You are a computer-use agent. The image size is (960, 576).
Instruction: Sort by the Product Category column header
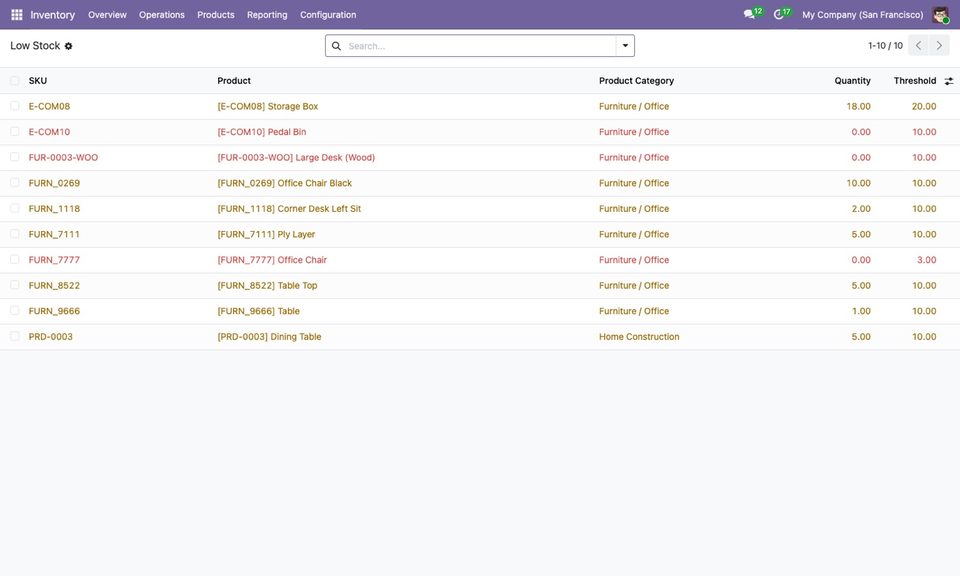pos(636,81)
